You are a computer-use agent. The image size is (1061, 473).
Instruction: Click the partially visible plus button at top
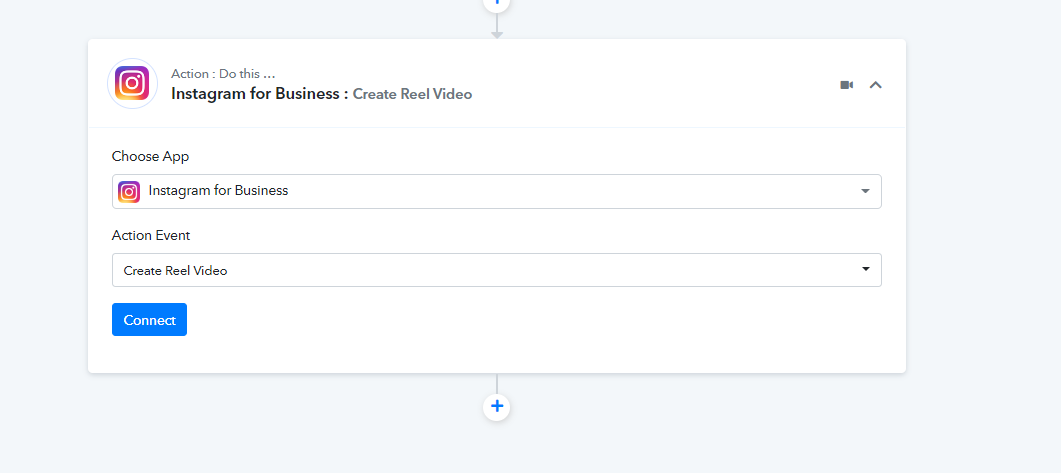pyautogui.click(x=497, y=3)
